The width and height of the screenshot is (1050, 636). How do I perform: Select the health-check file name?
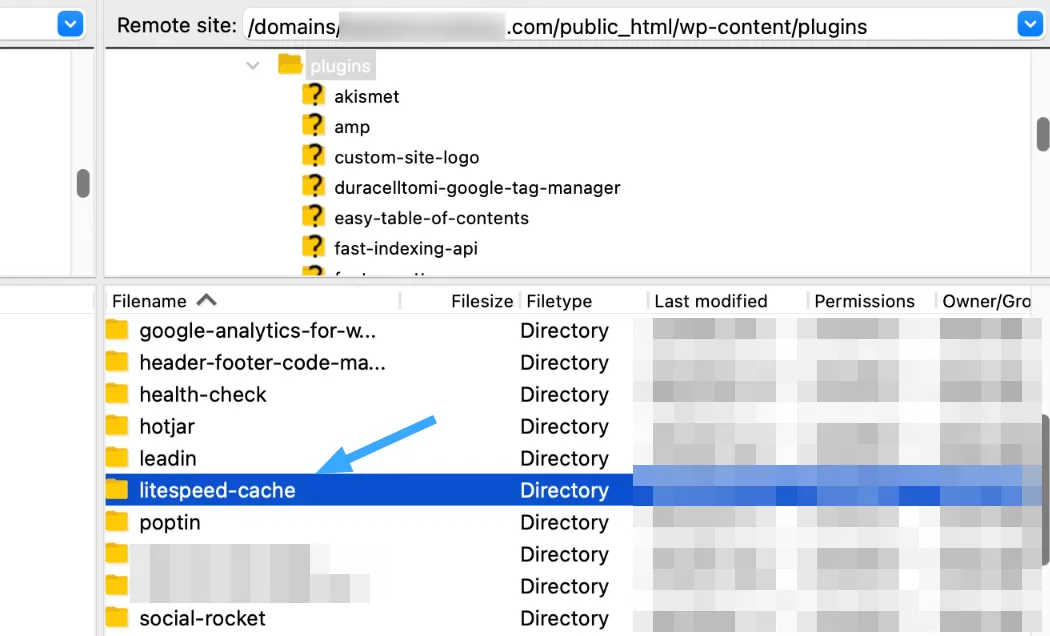203,394
